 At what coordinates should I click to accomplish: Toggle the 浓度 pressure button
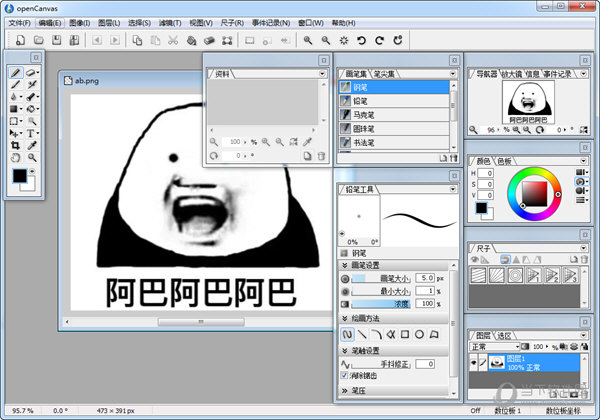coord(345,304)
